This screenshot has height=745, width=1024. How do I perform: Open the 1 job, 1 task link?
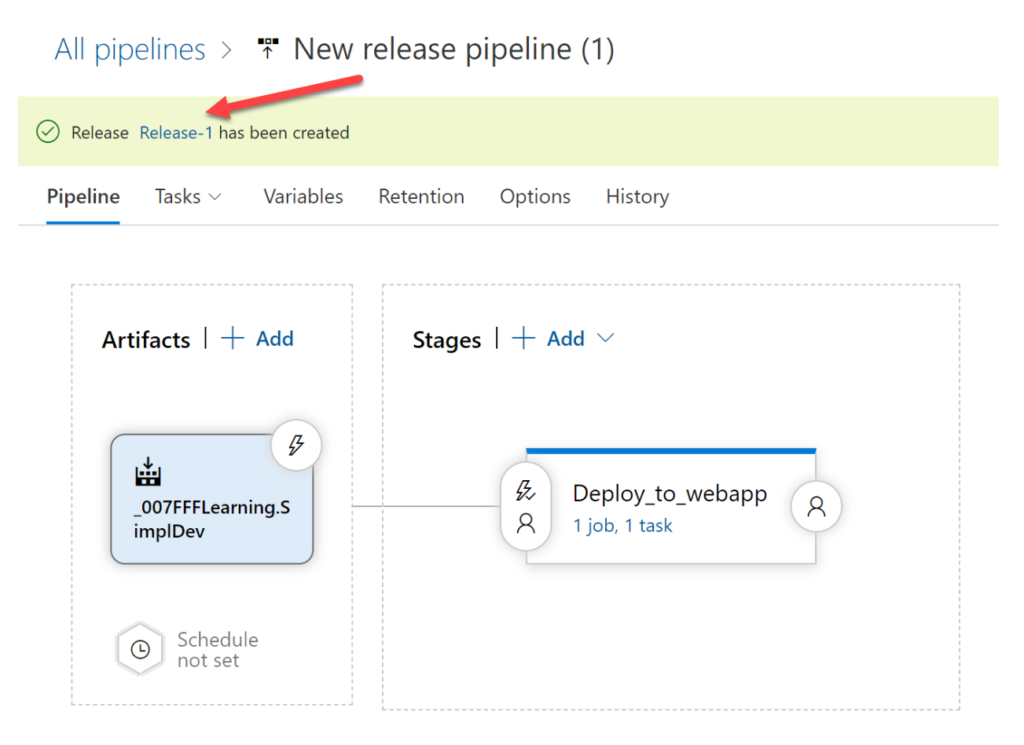pyautogui.click(x=622, y=526)
